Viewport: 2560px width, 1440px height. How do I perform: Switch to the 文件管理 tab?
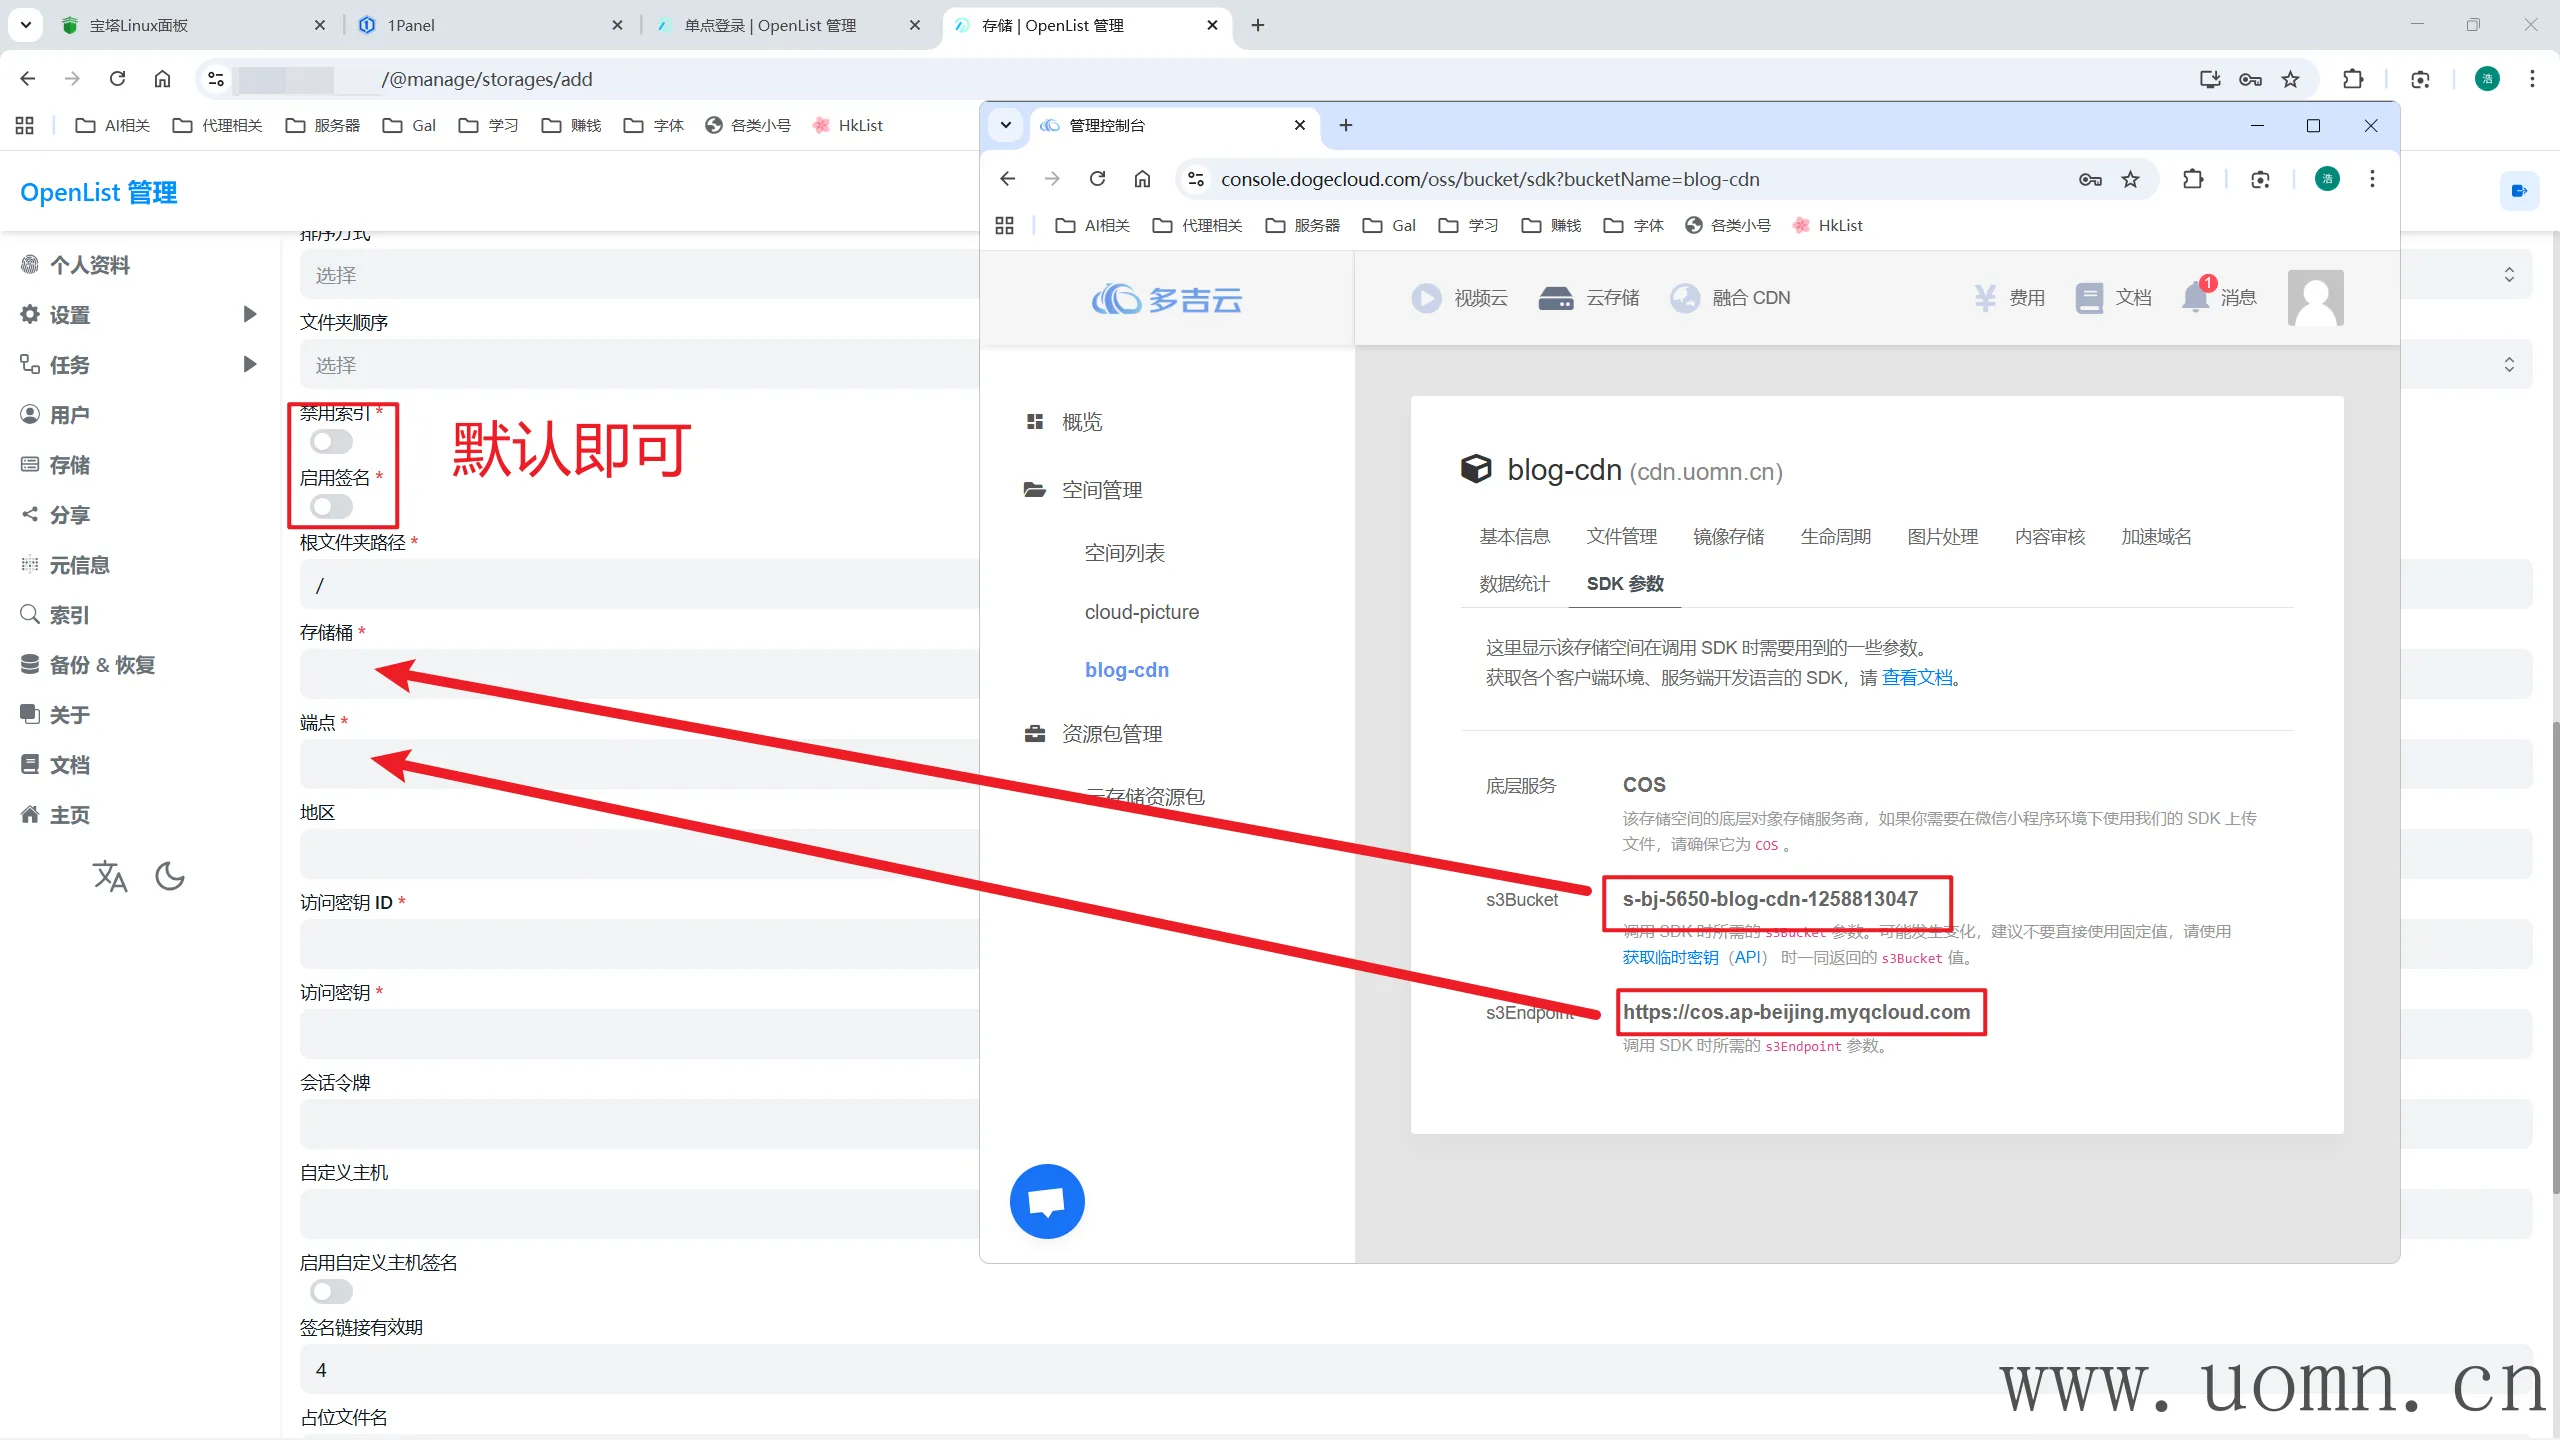pos(1621,537)
